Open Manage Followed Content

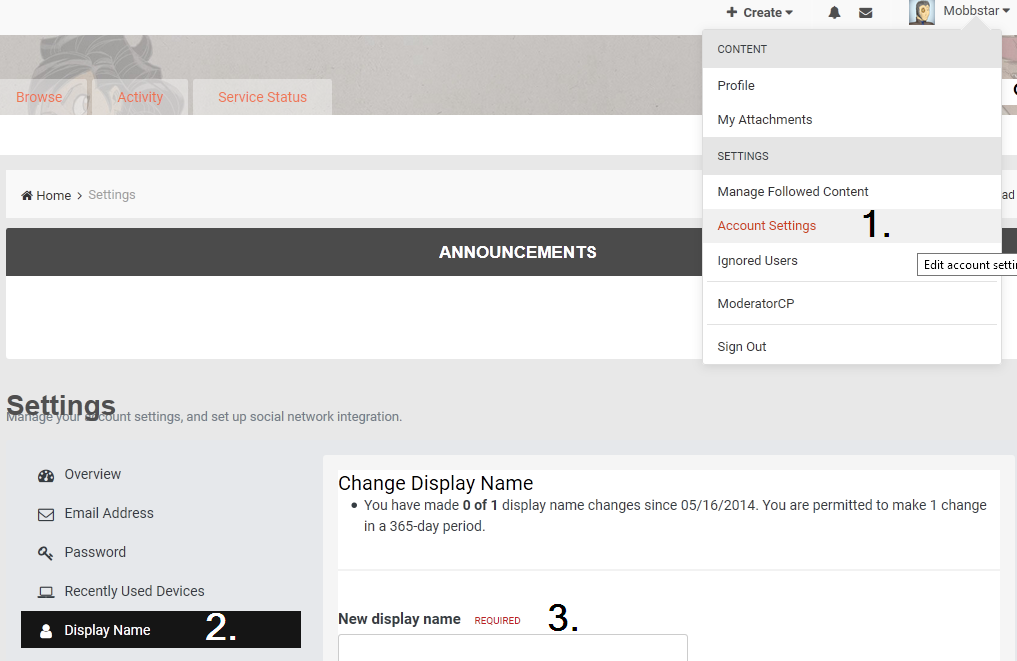(x=792, y=192)
